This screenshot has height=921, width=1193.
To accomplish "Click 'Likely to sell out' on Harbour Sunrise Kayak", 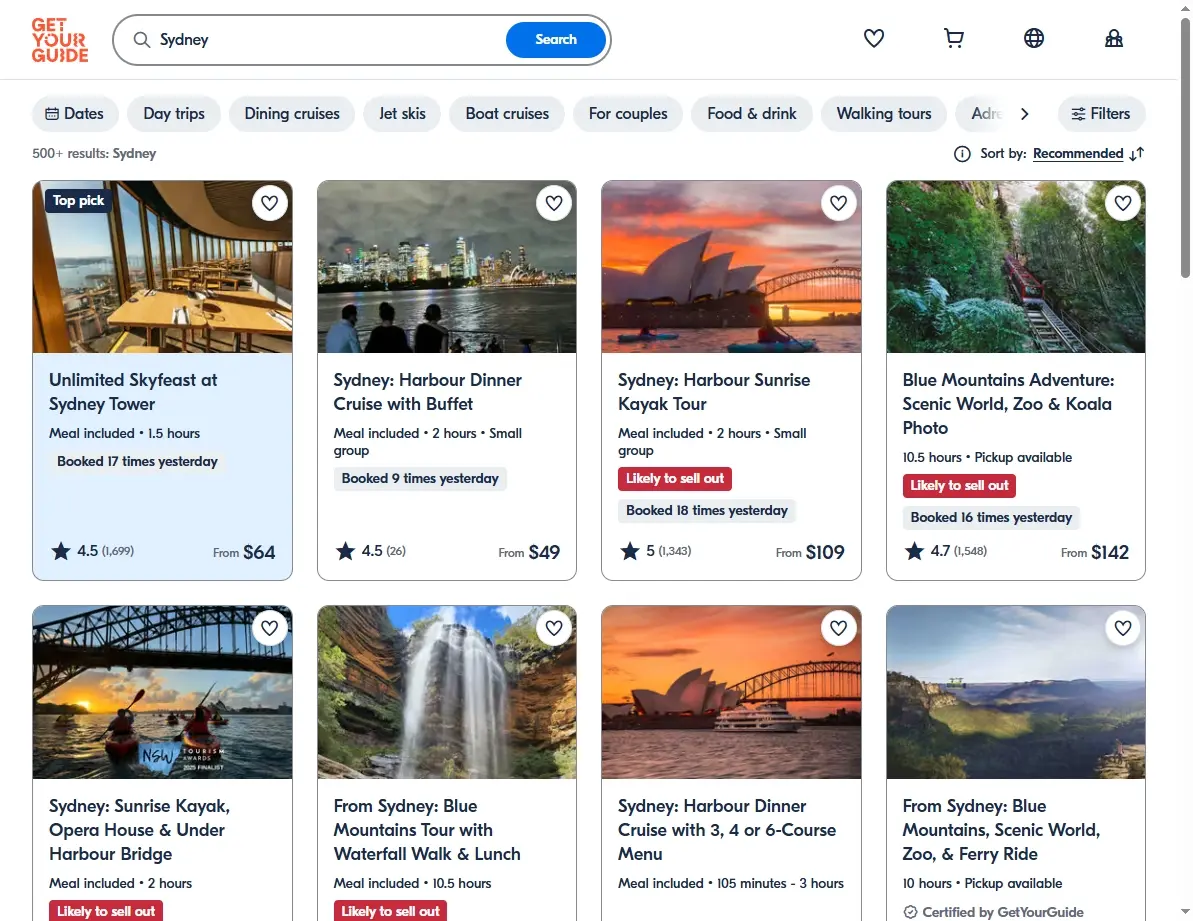I will (x=675, y=478).
